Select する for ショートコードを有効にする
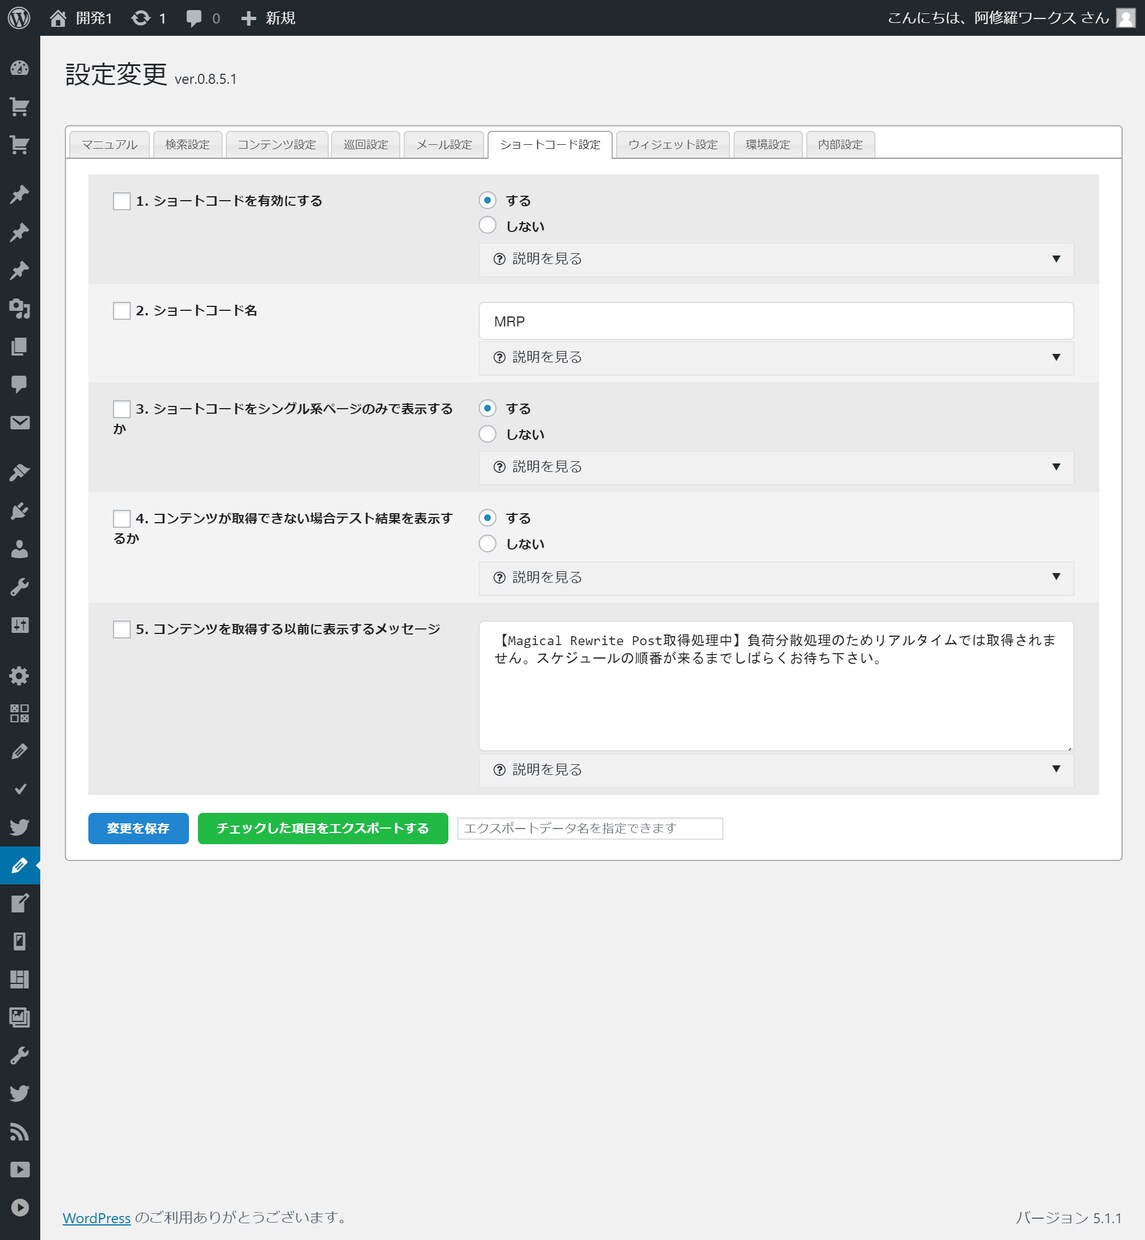 487,200
